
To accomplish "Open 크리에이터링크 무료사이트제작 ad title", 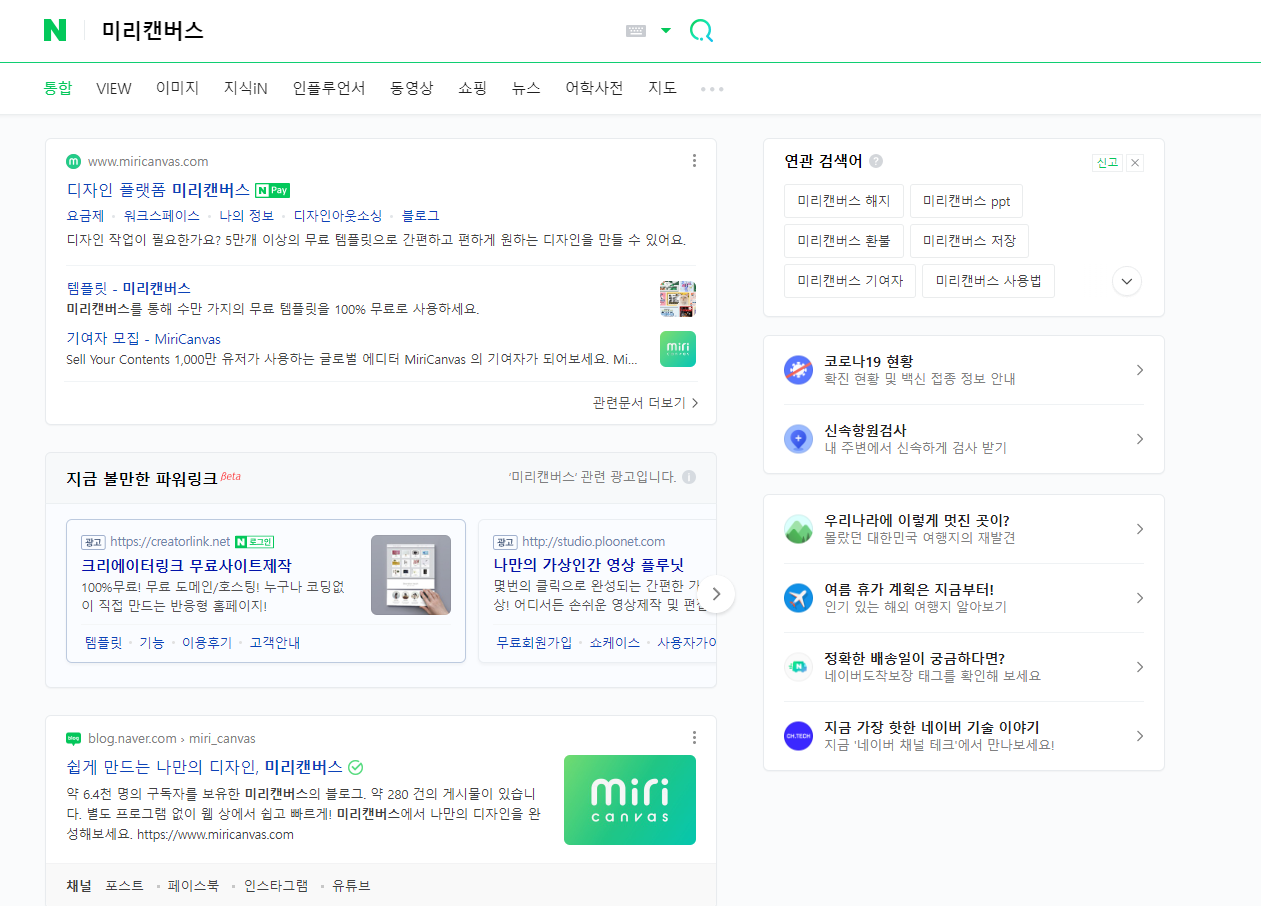I will [186, 565].
